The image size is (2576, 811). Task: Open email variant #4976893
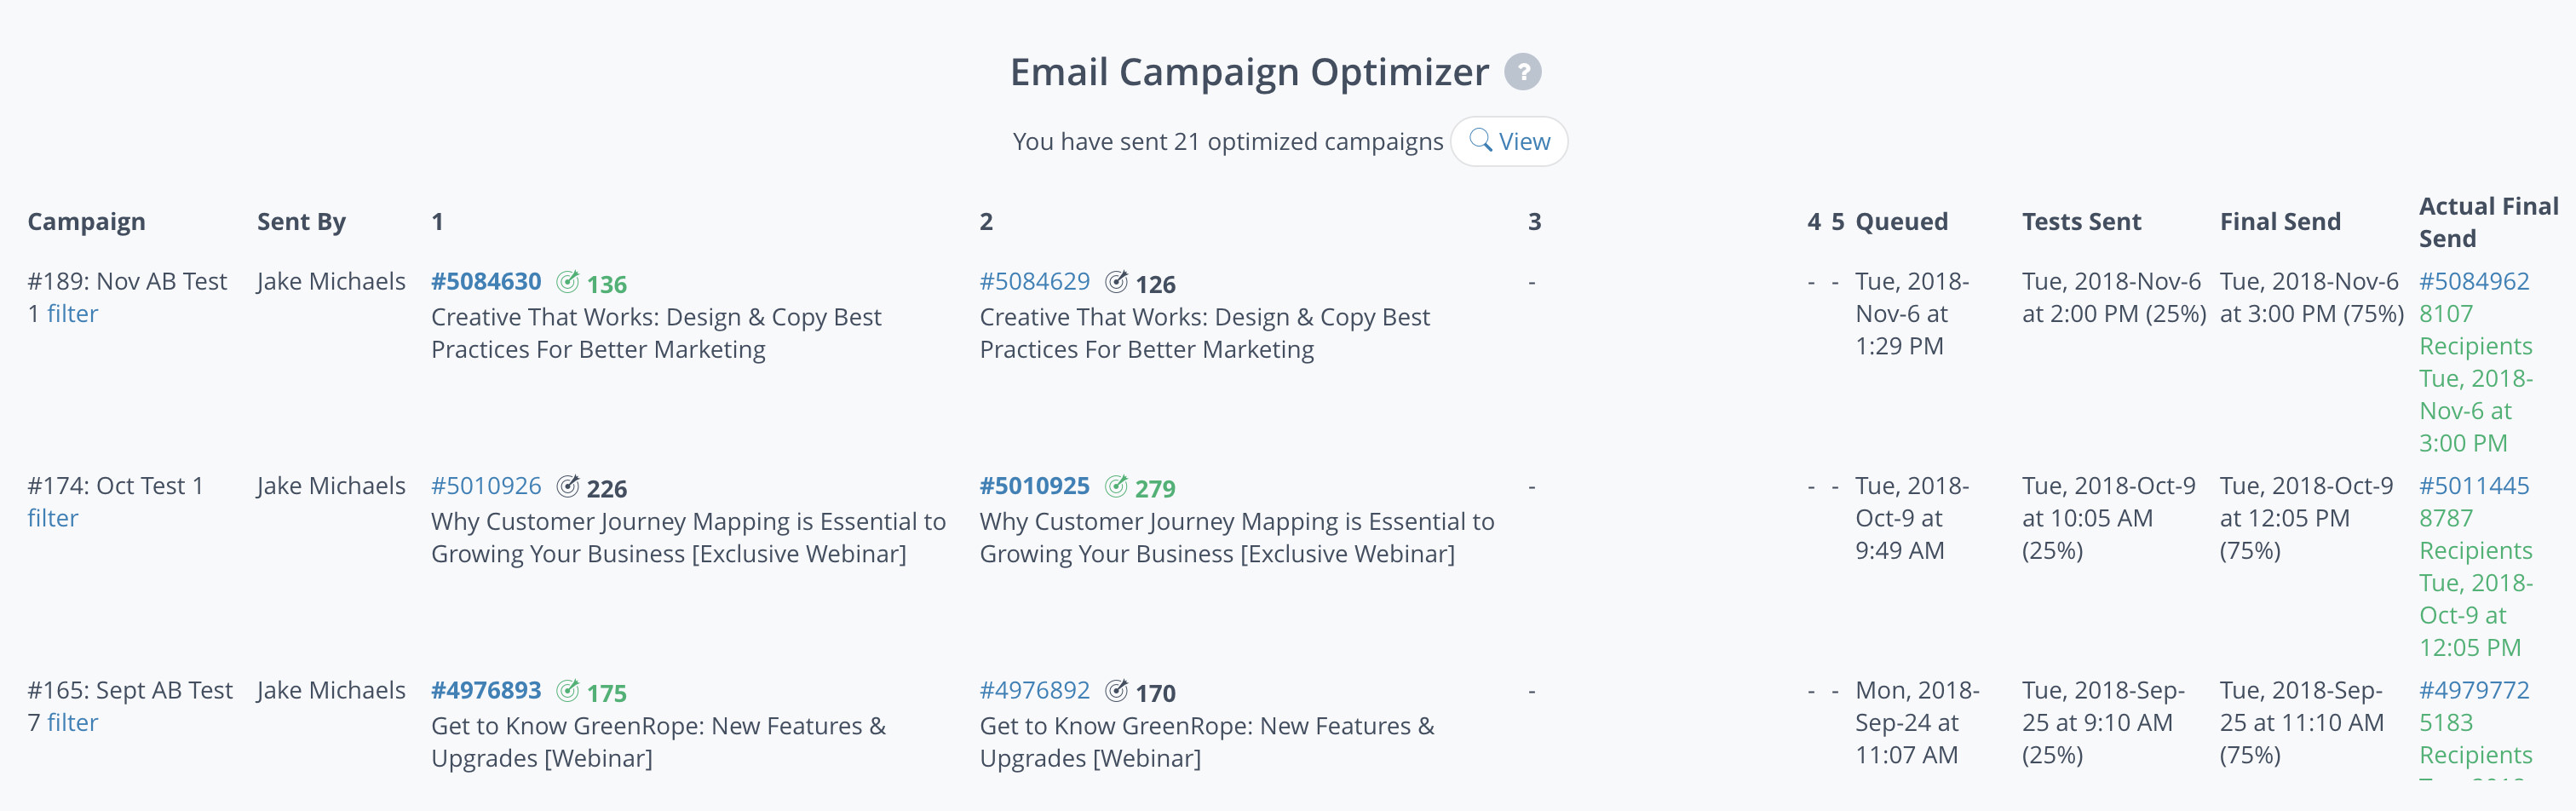pyautogui.click(x=486, y=691)
